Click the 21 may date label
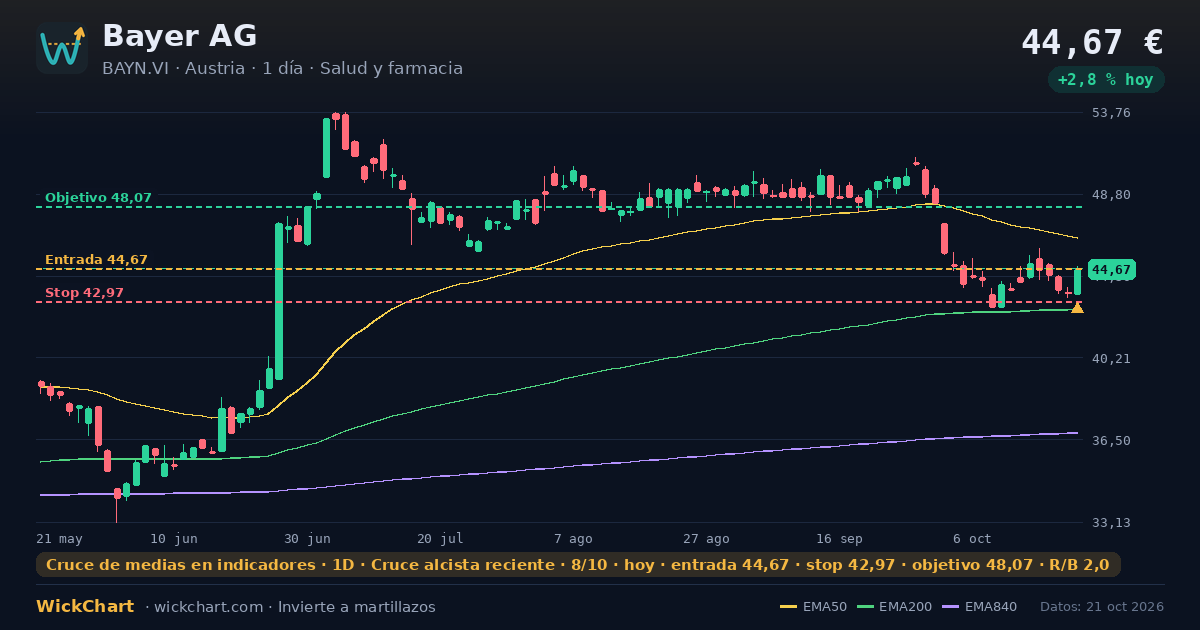Screen dimensions: 1200x630 60,538
